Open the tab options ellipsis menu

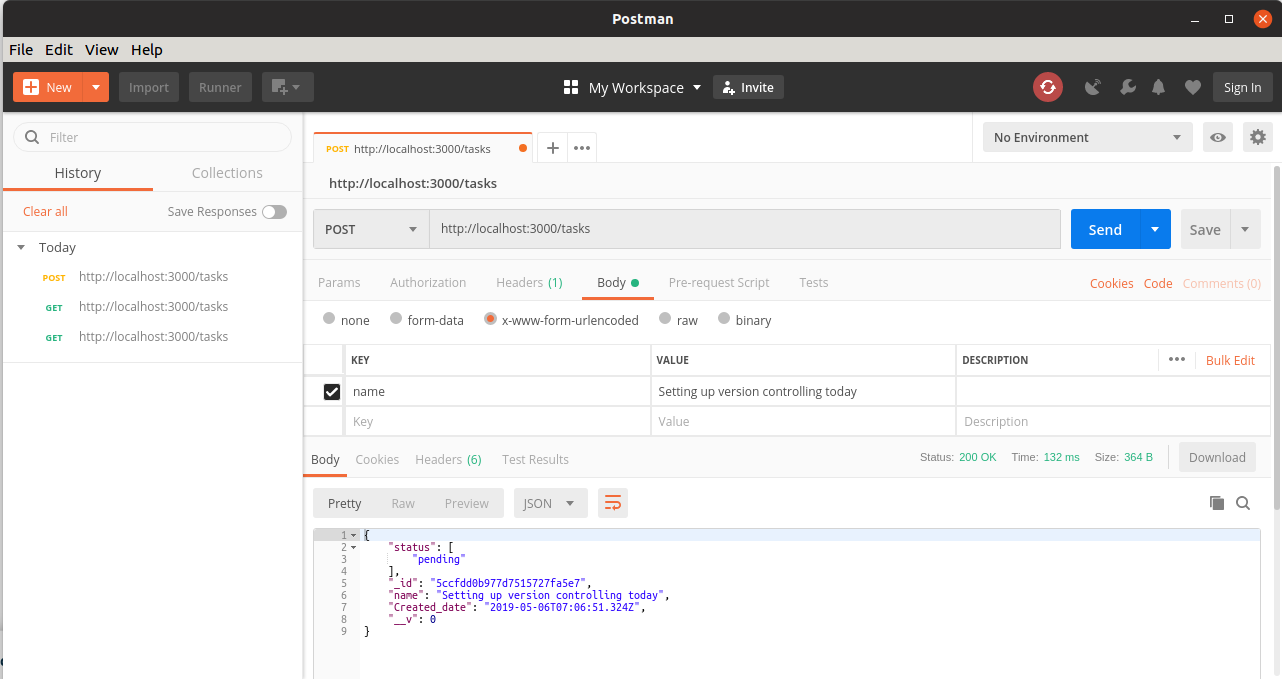582,148
